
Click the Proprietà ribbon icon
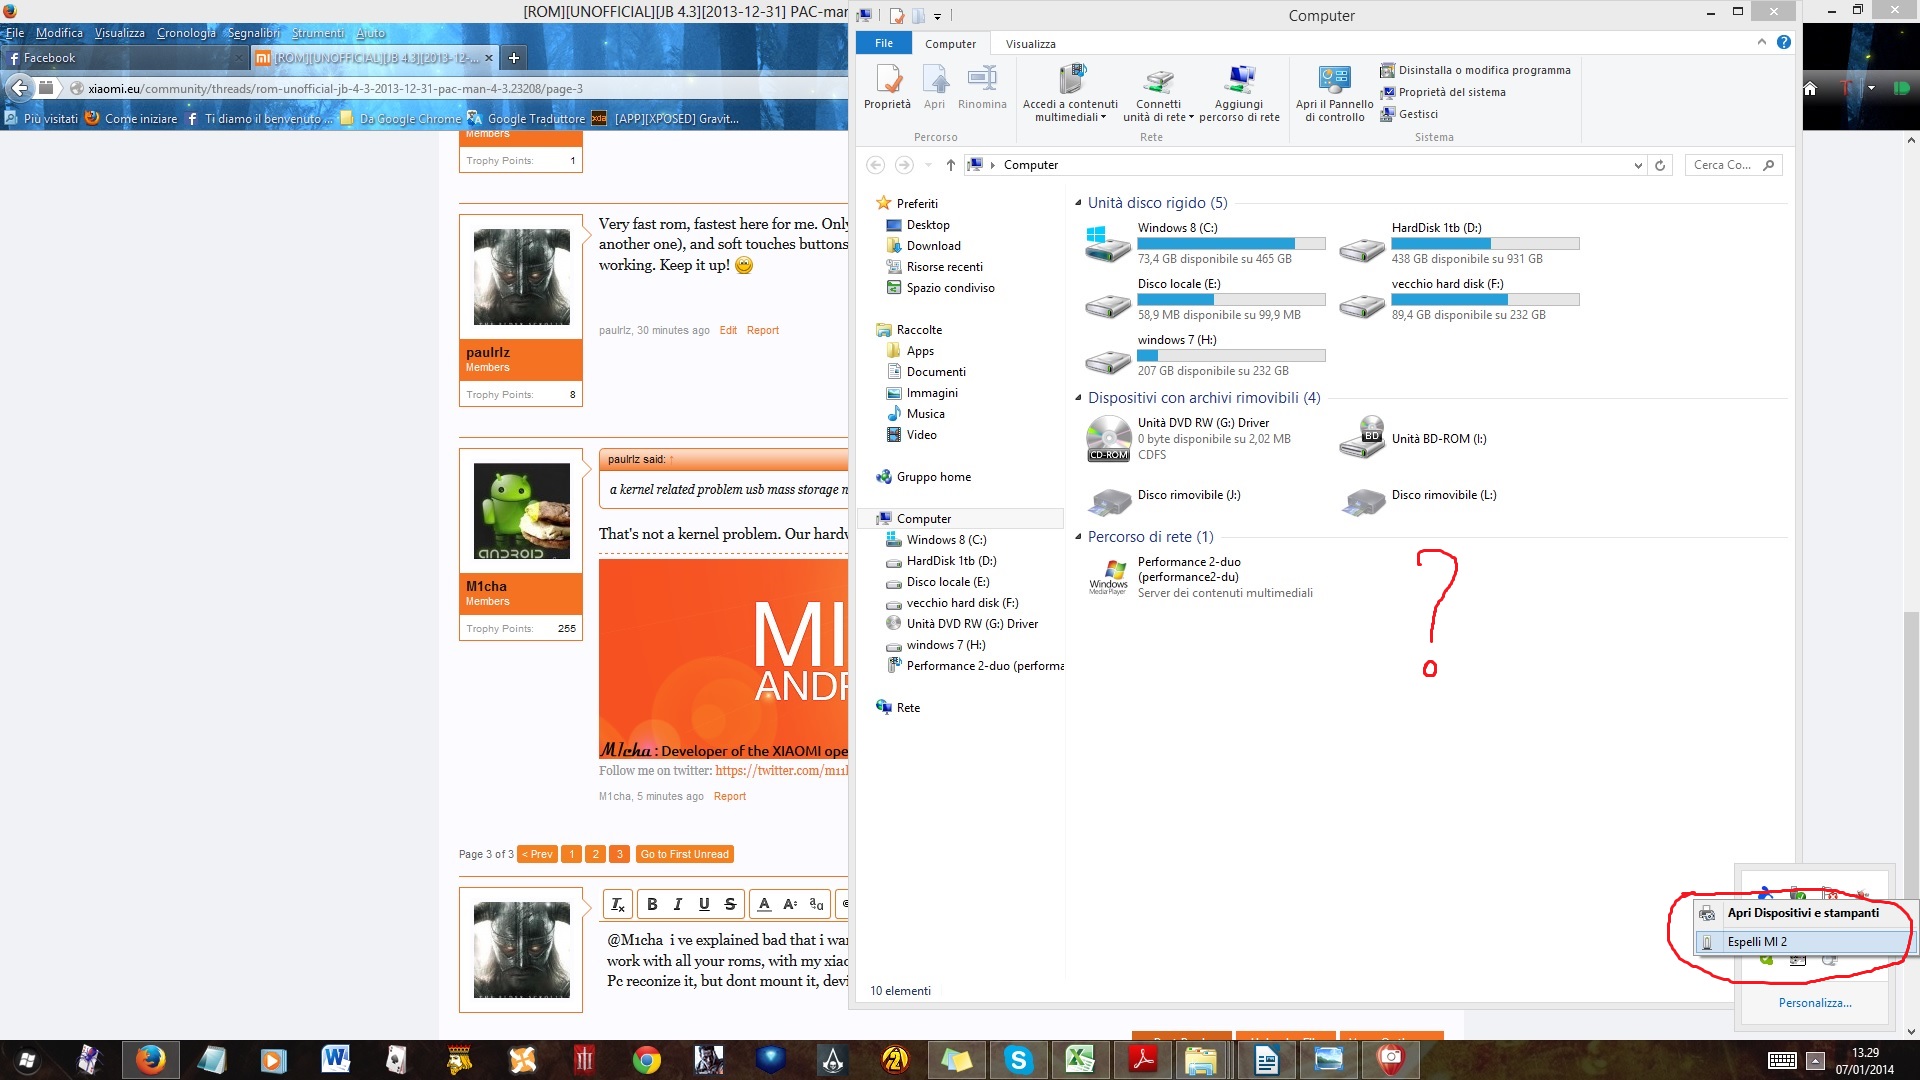tap(887, 87)
